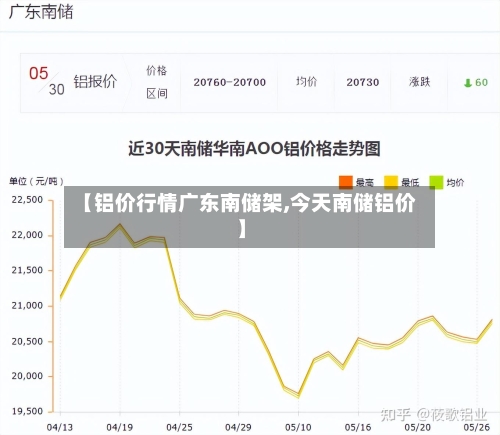
Task: Click the 05/10 x-axis date label
Action: (x=298, y=427)
